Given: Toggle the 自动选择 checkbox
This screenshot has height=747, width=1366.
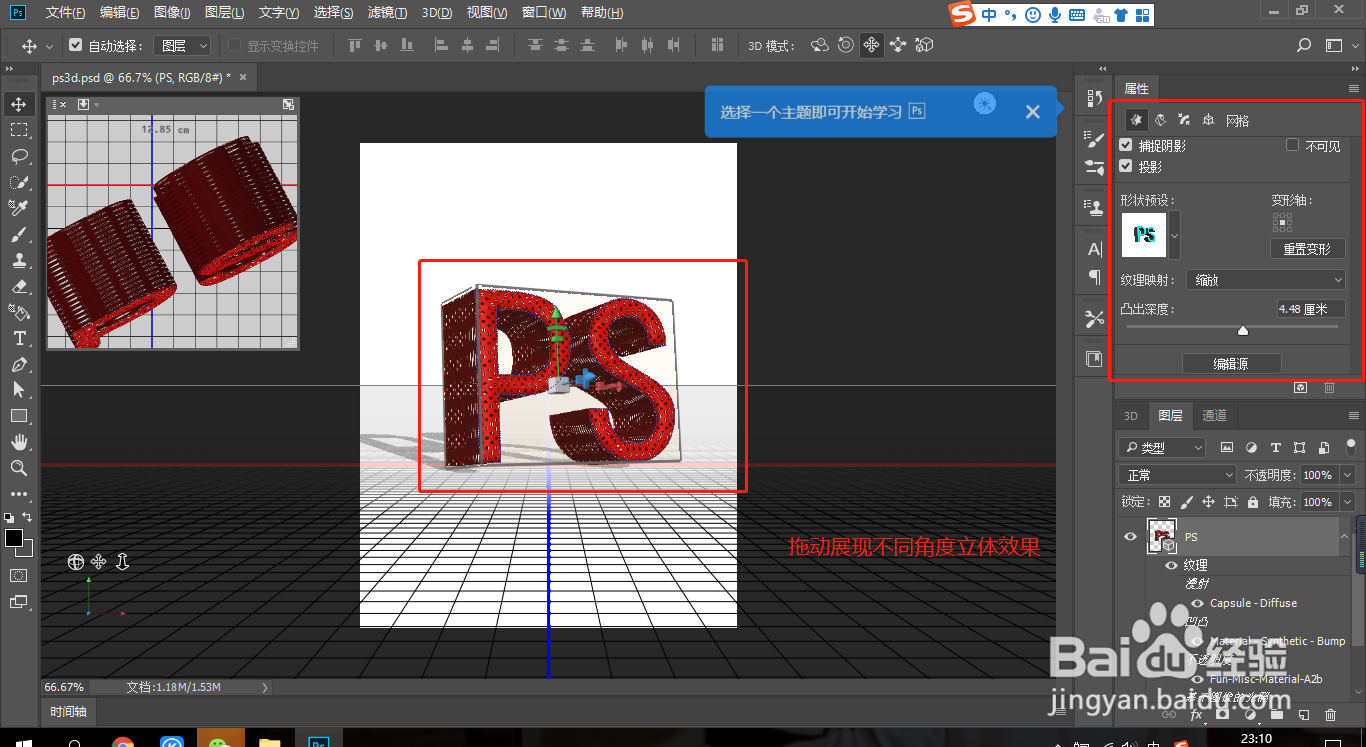Looking at the screenshot, I should coord(76,45).
